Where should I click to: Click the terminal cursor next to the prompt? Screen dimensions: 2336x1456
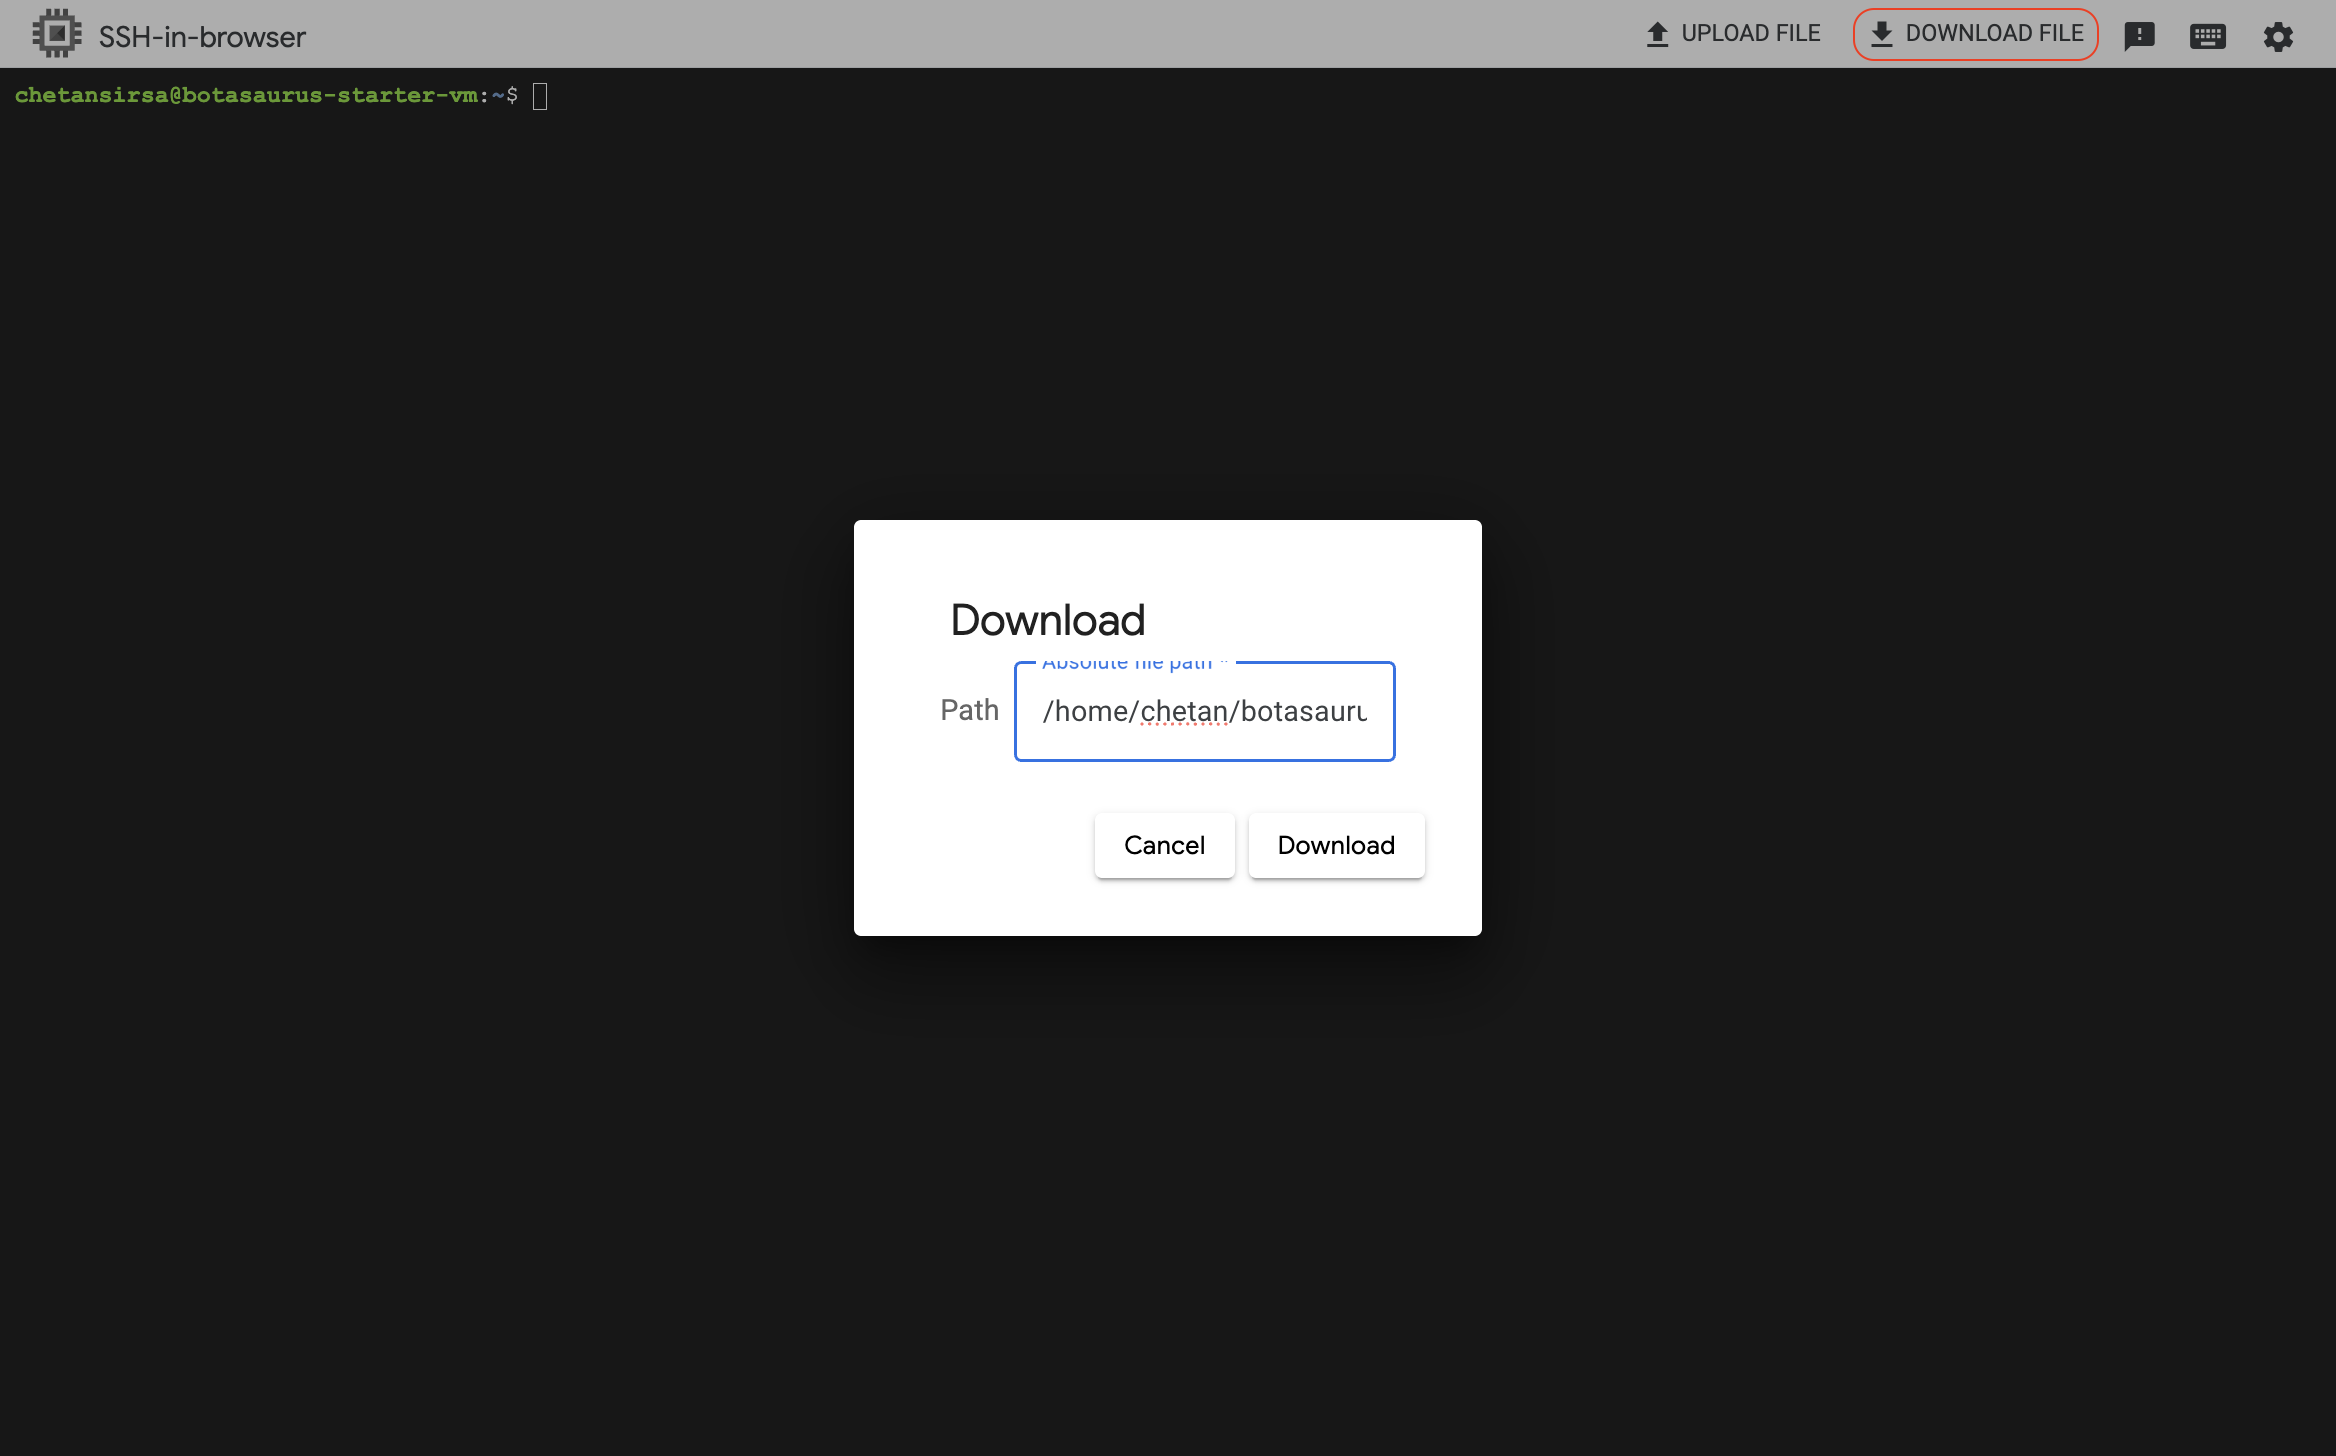tap(542, 96)
